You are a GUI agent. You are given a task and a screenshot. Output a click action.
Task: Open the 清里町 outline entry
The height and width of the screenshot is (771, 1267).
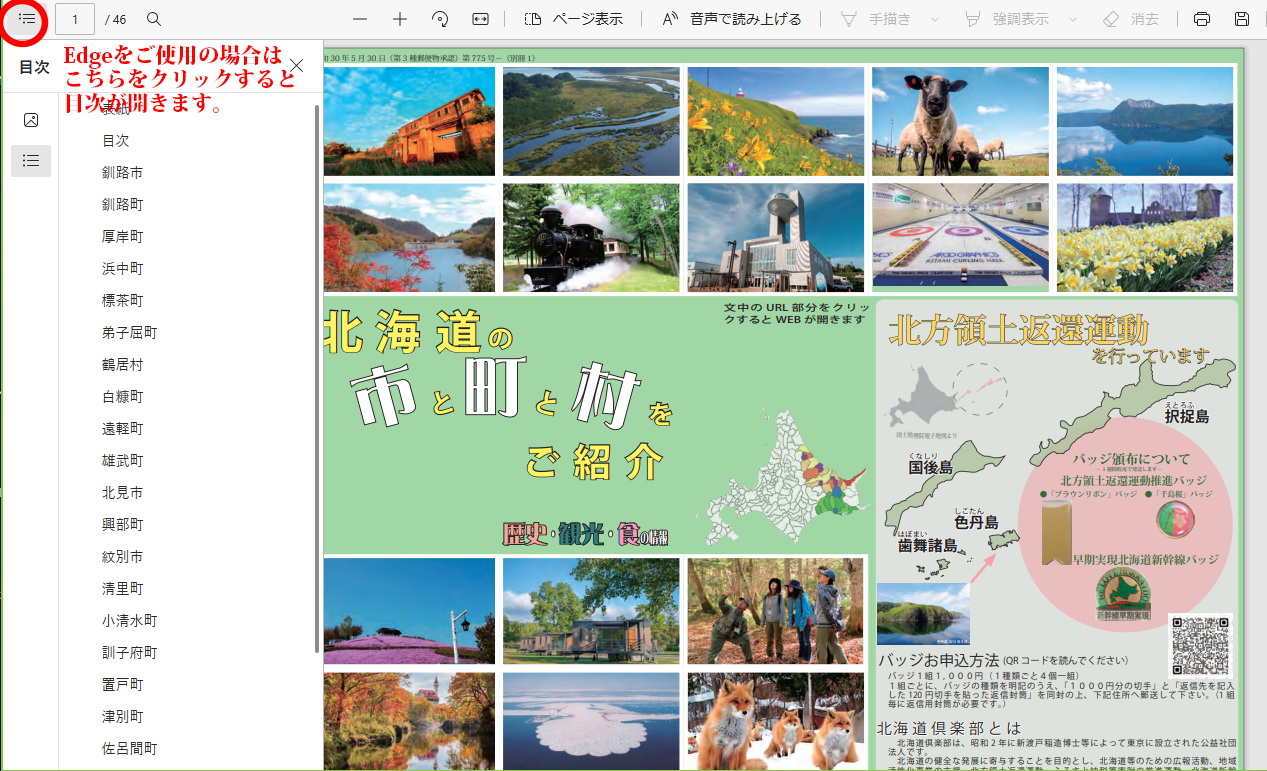tap(122, 589)
